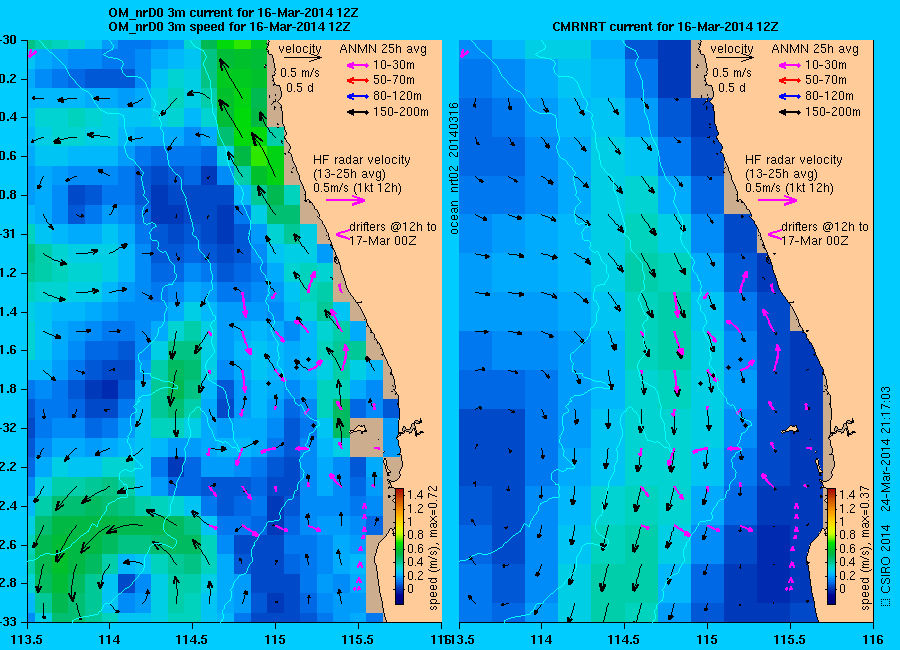Click the right map speed color bar
This screenshot has width=900, height=650.
(x=831, y=547)
